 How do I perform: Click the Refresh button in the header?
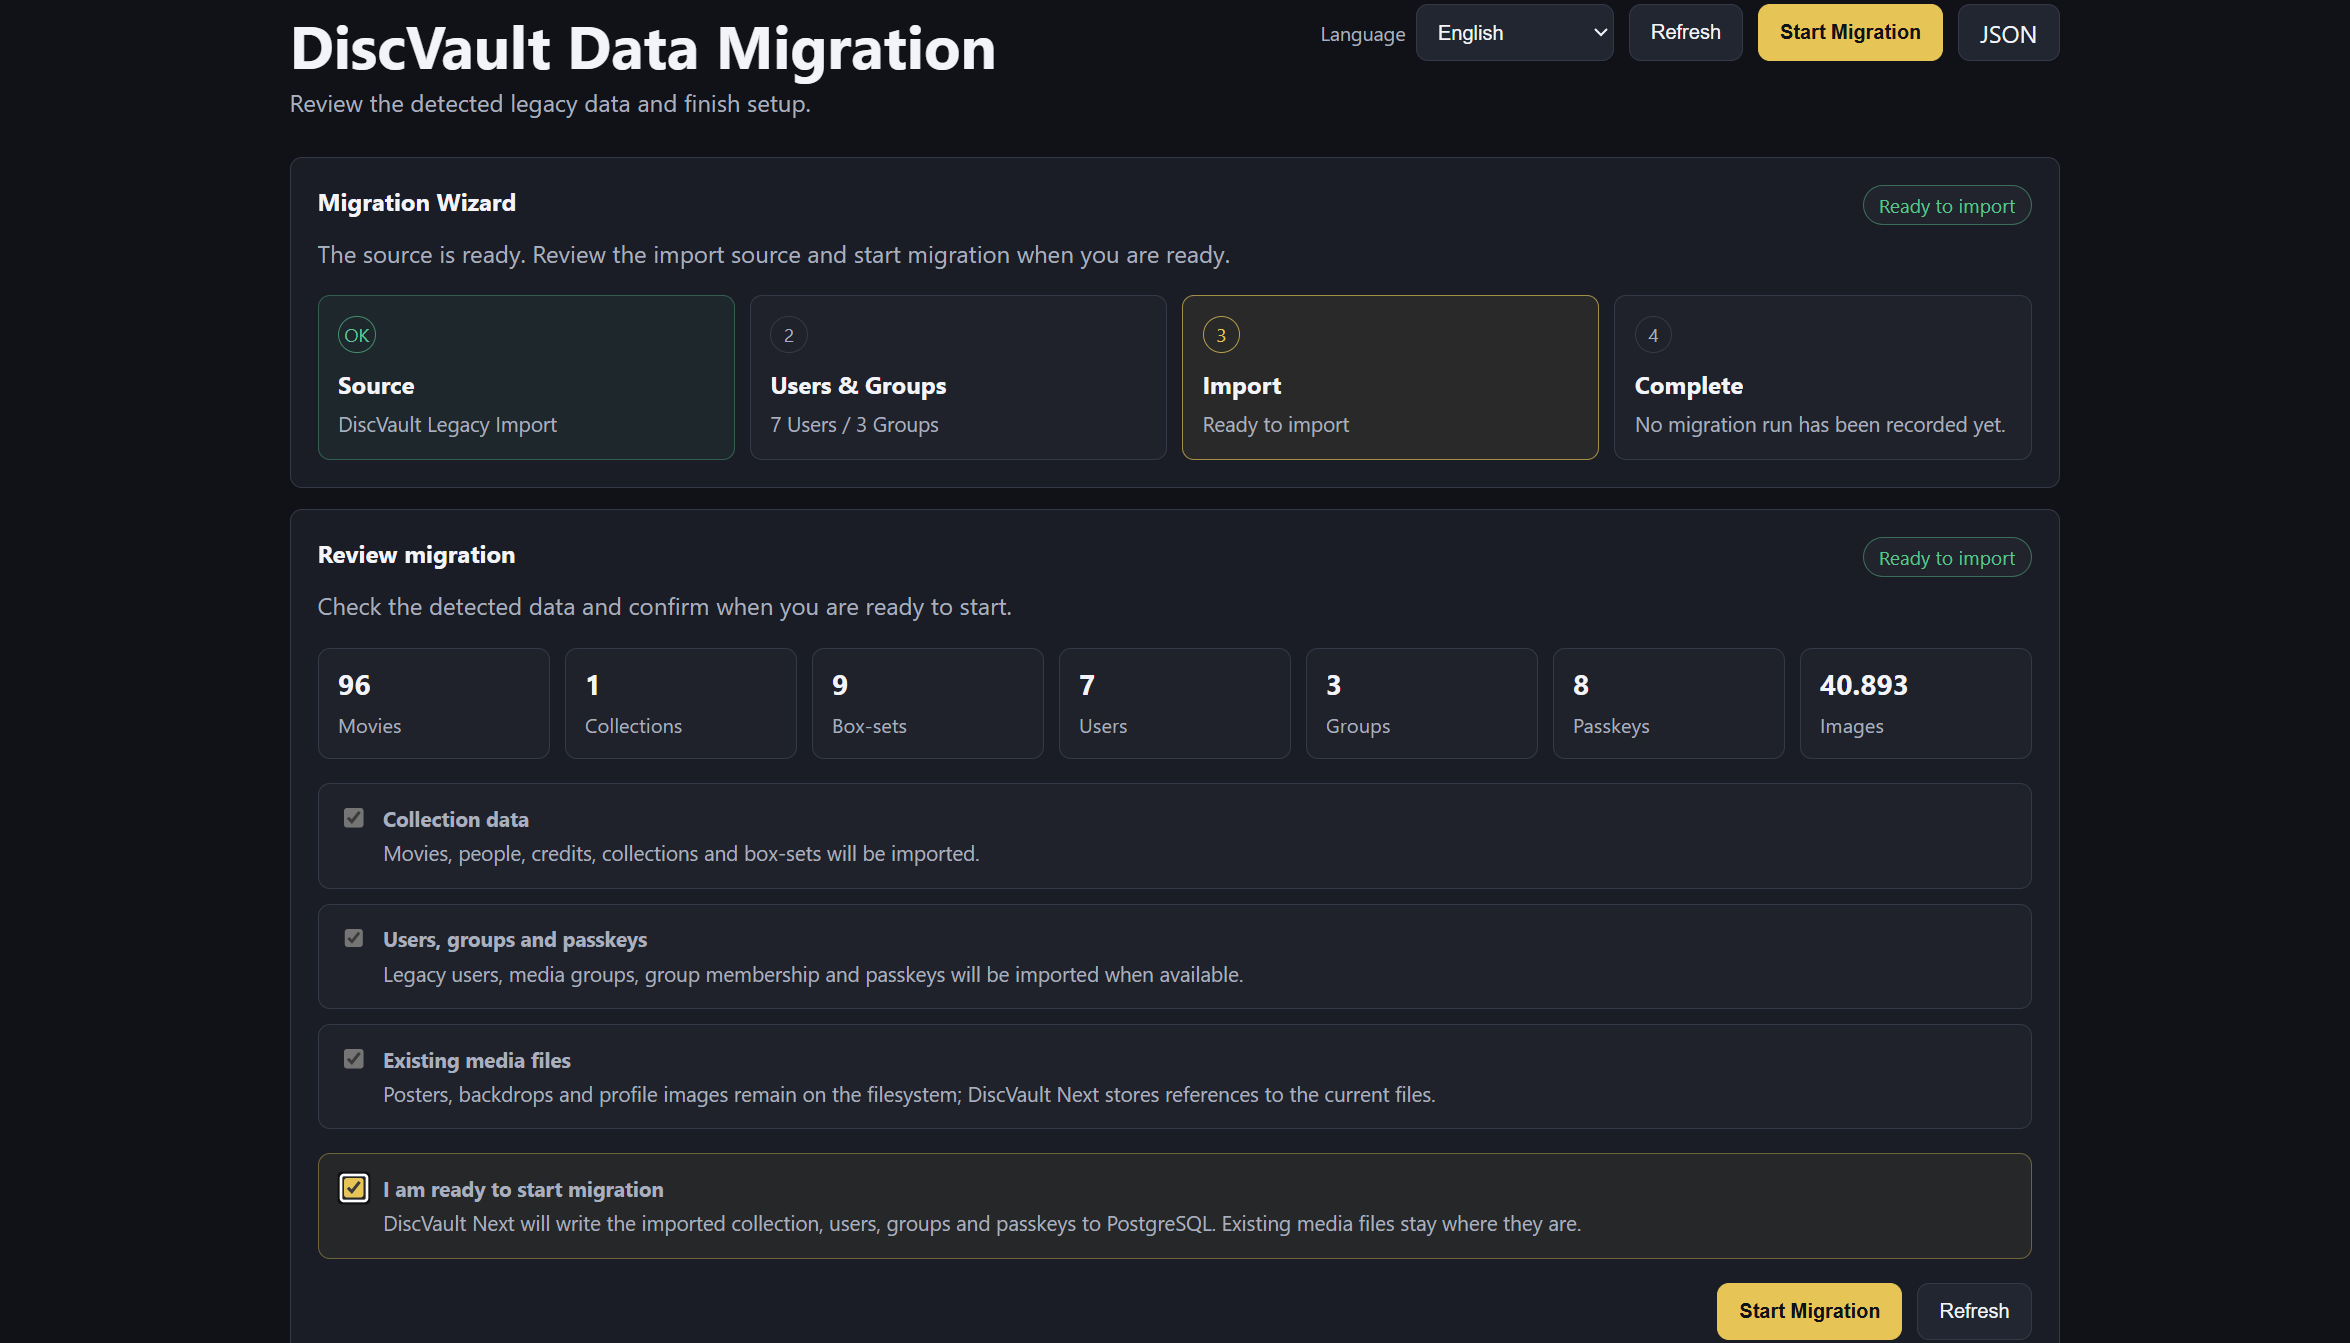coord(1685,33)
